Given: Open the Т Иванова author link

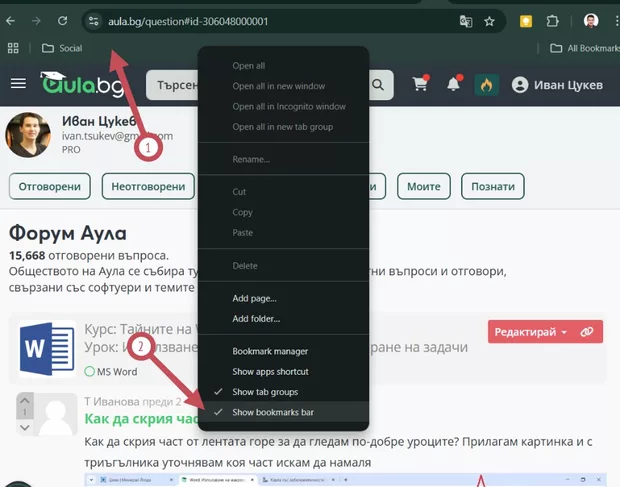Looking at the screenshot, I should pos(112,402).
